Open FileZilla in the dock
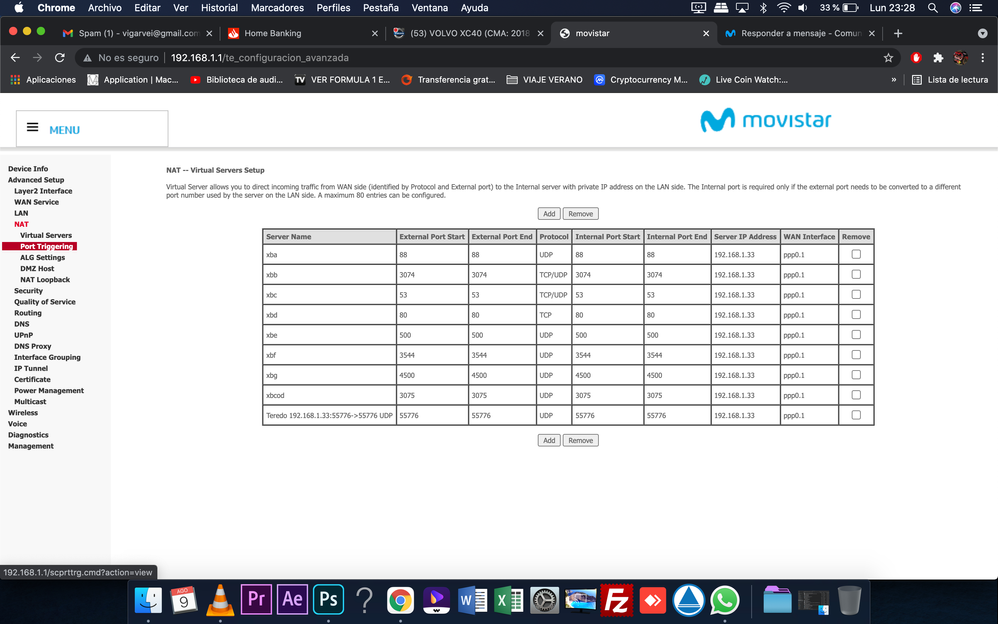Screen dimensions: 998x624 click(617, 599)
